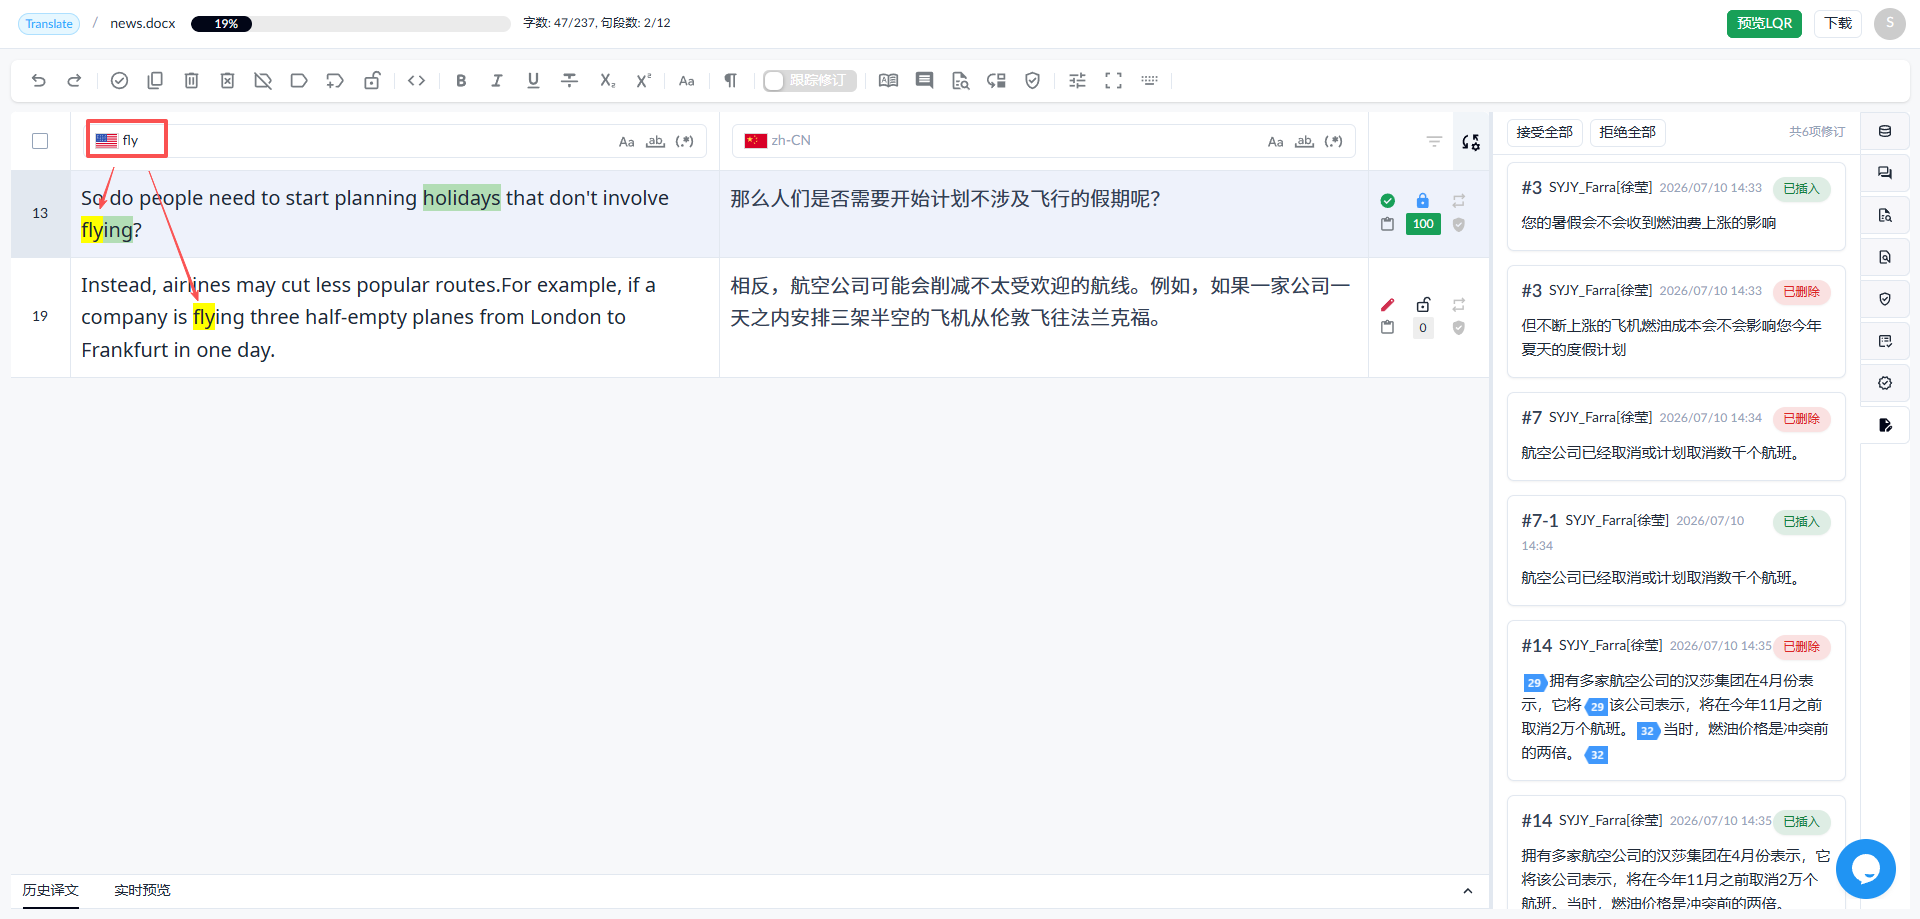Expand bottom panel with chevron arrow

[1468, 891]
